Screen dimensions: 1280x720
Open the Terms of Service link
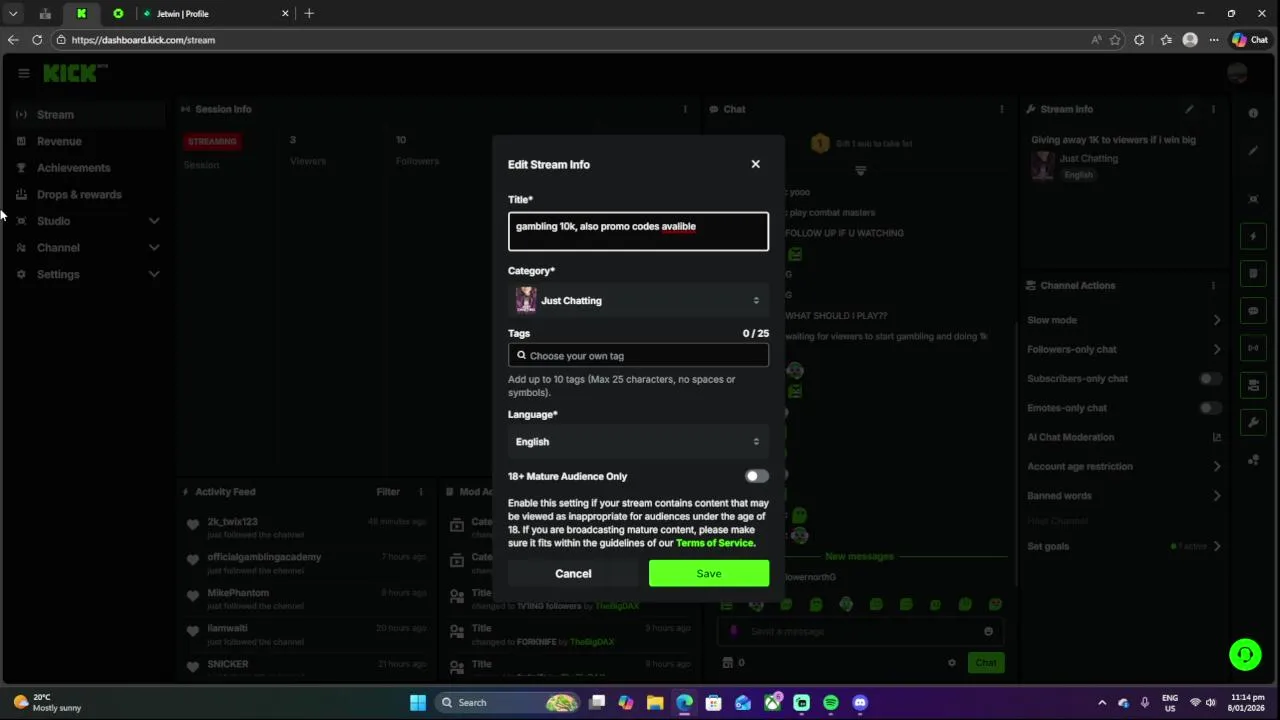click(714, 543)
